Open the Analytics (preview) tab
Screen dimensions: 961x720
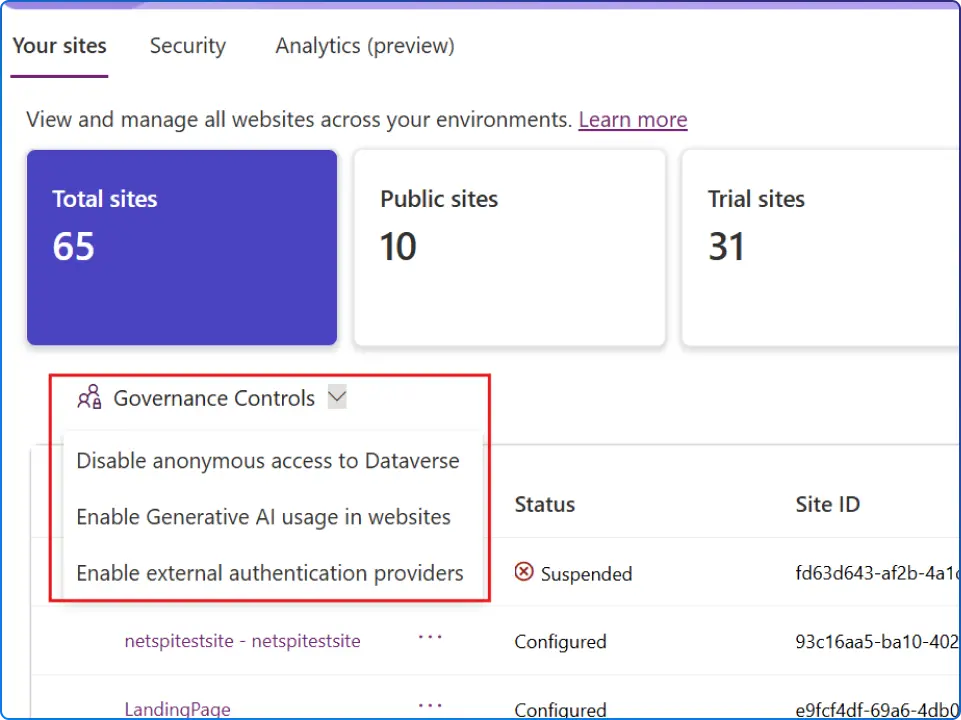364,45
